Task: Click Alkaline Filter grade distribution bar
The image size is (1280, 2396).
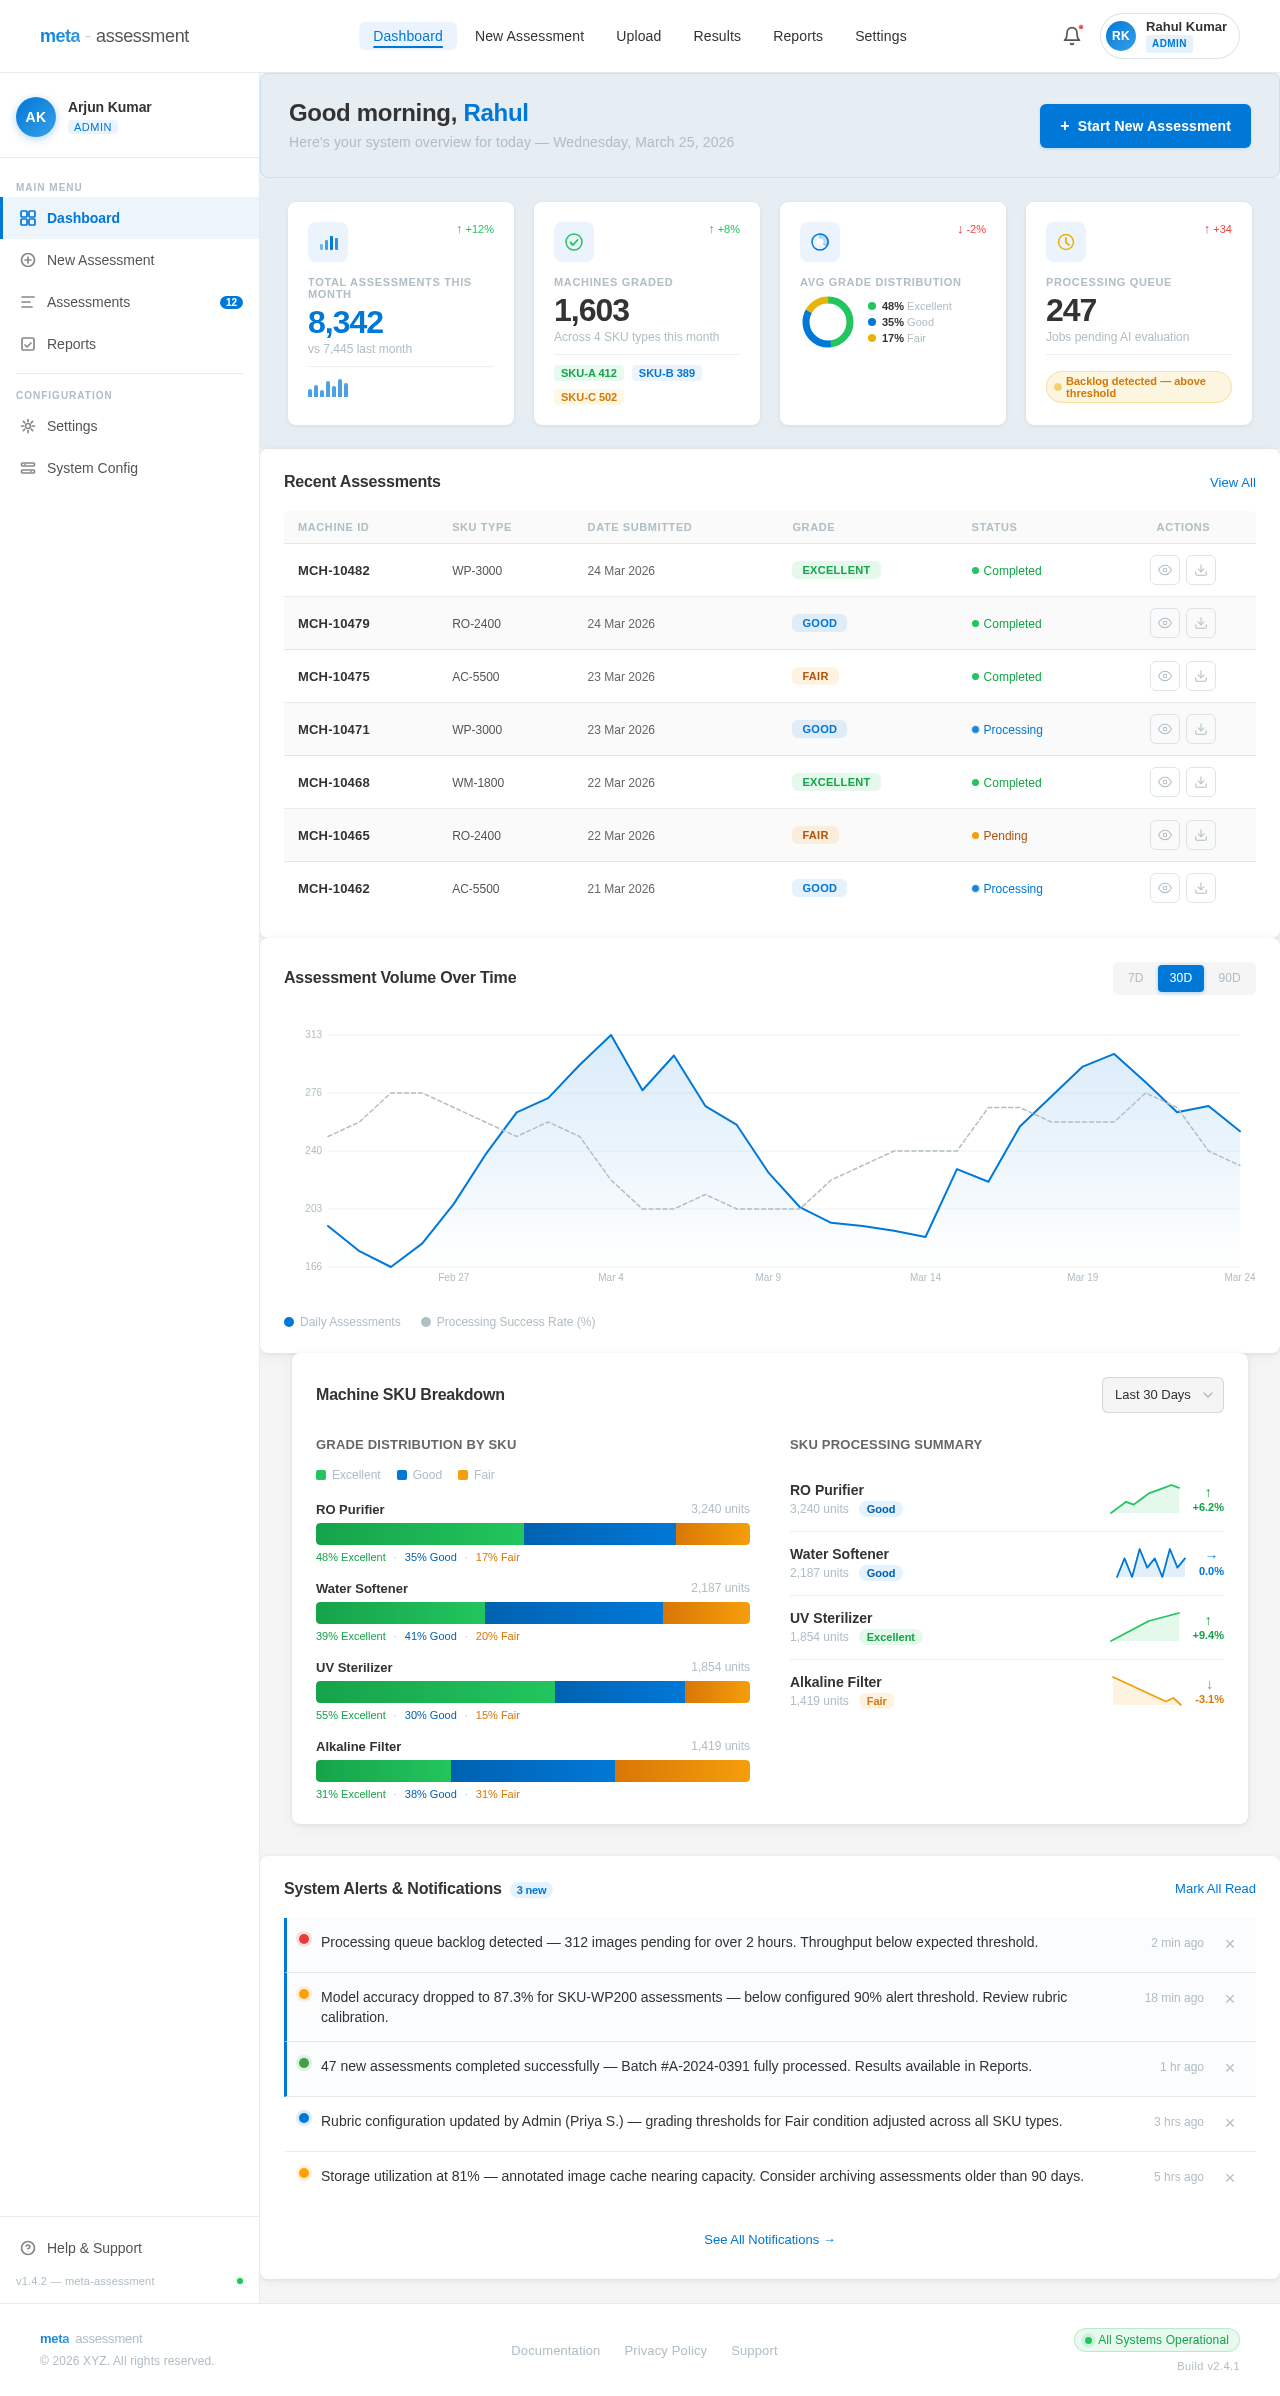Action: (533, 1771)
